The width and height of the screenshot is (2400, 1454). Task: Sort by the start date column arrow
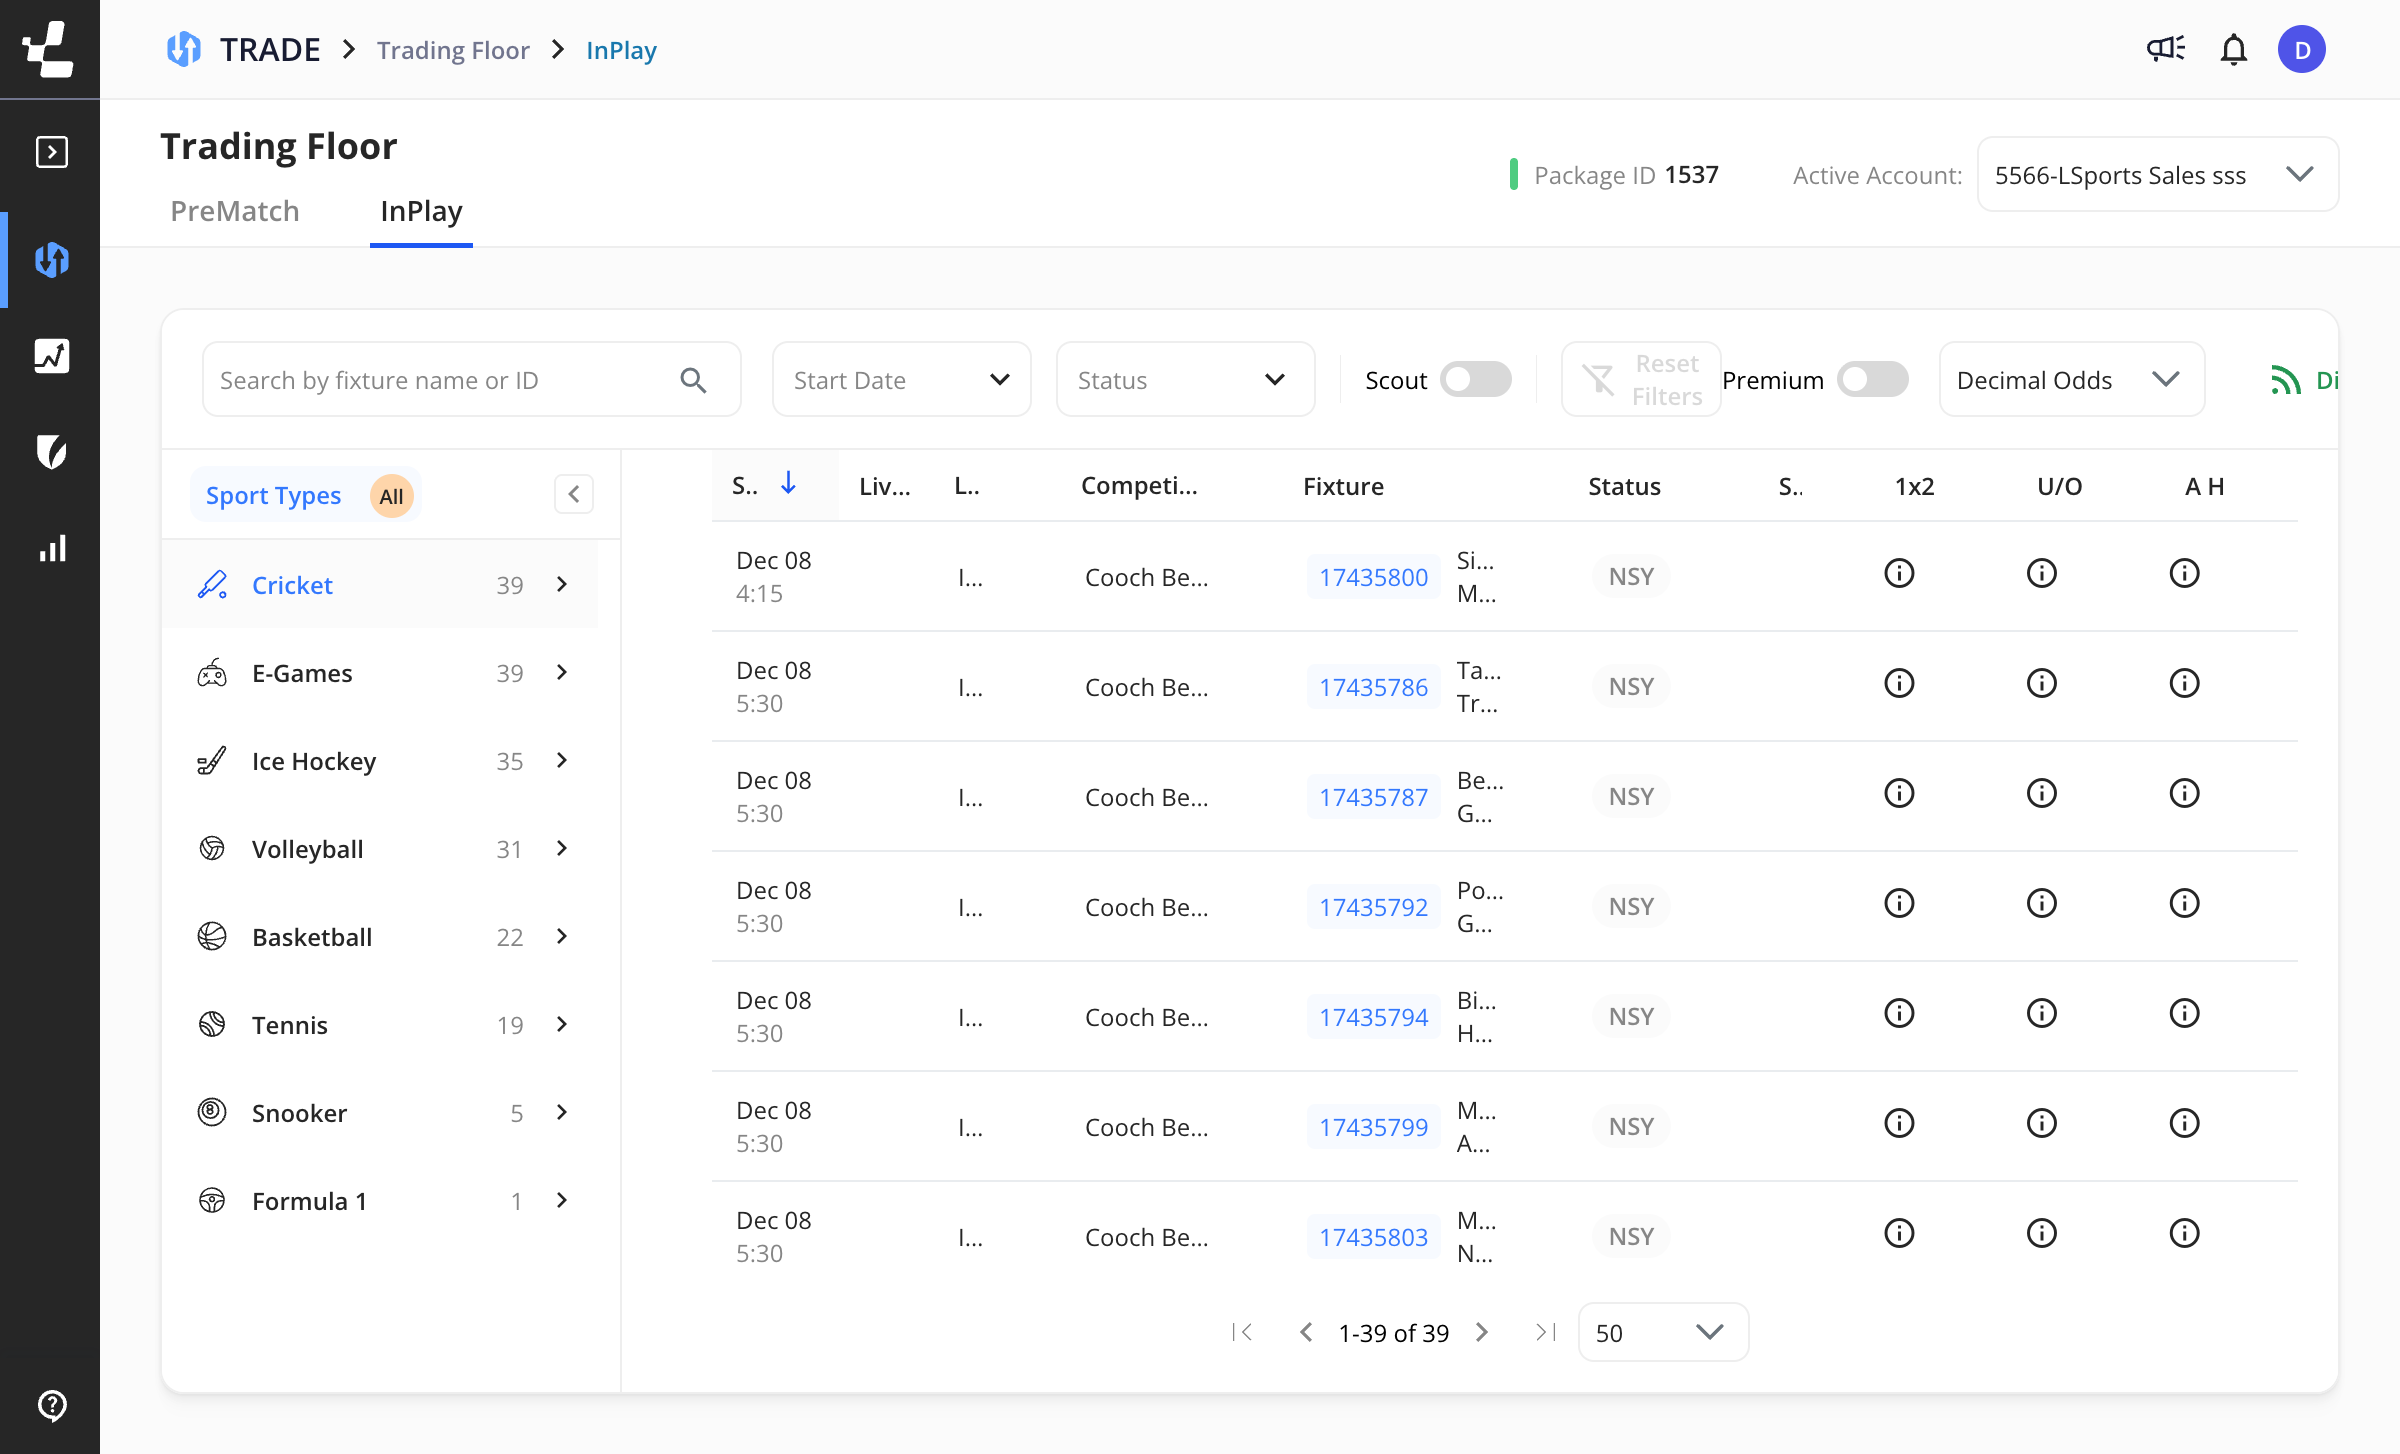click(788, 484)
